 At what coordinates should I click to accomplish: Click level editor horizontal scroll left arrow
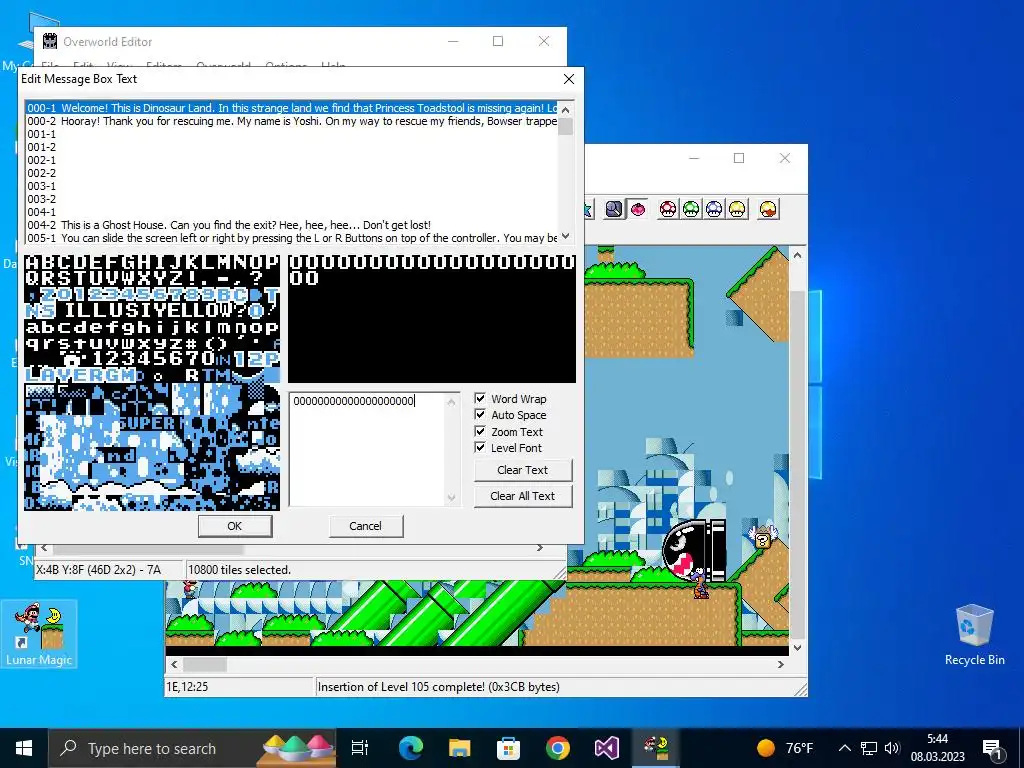(174, 664)
